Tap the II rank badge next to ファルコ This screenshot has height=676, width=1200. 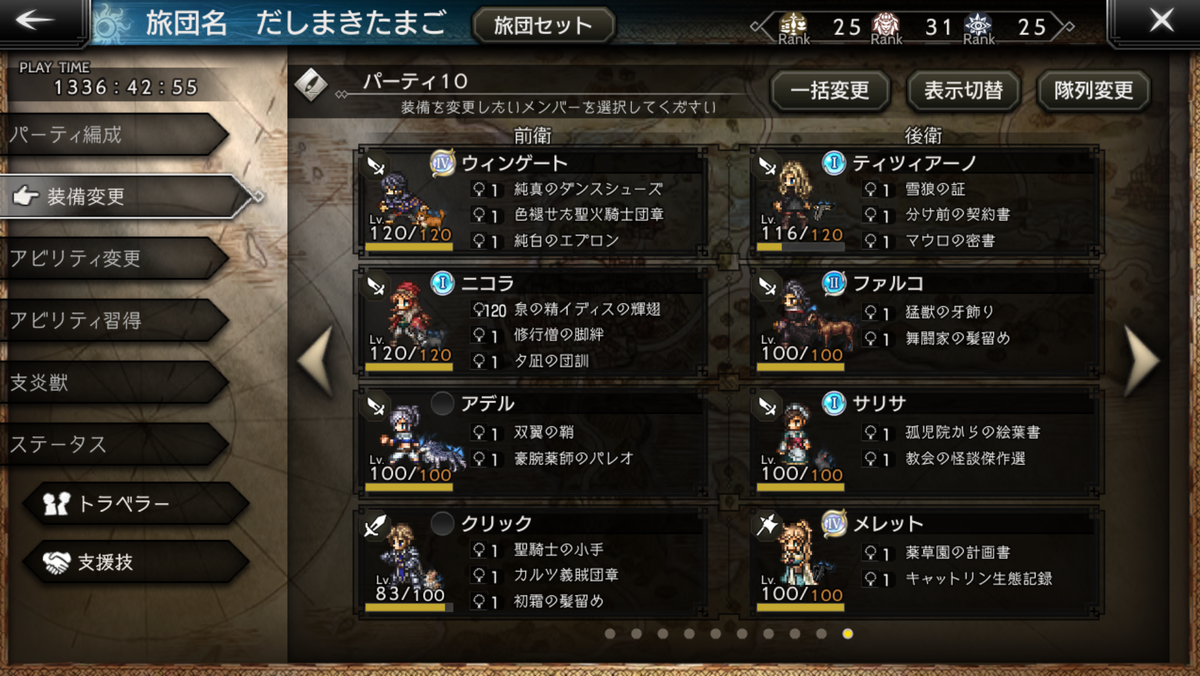834,283
